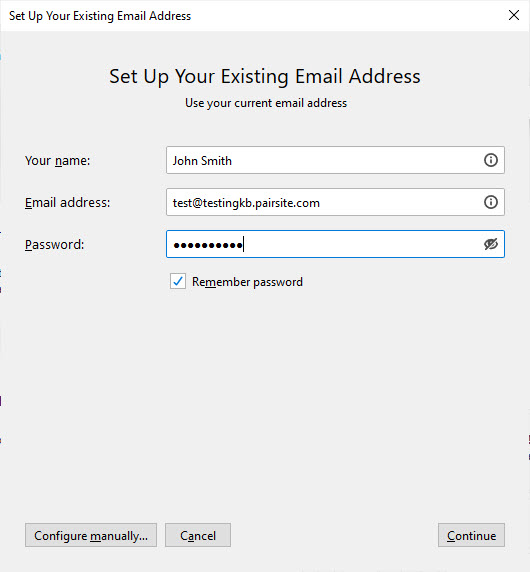Click the info icon in the name field
Screen dimensions: 530x572
coord(491,160)
